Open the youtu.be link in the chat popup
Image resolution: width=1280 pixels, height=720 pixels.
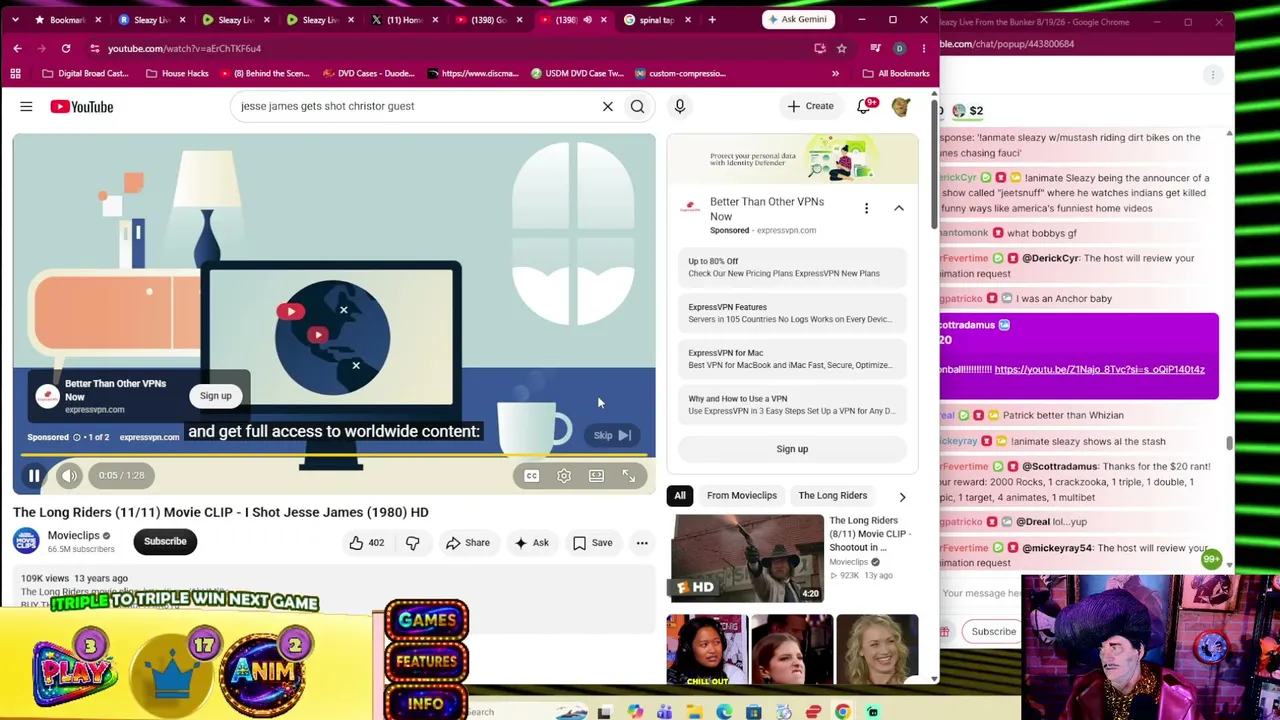[x=1099, y=370]
